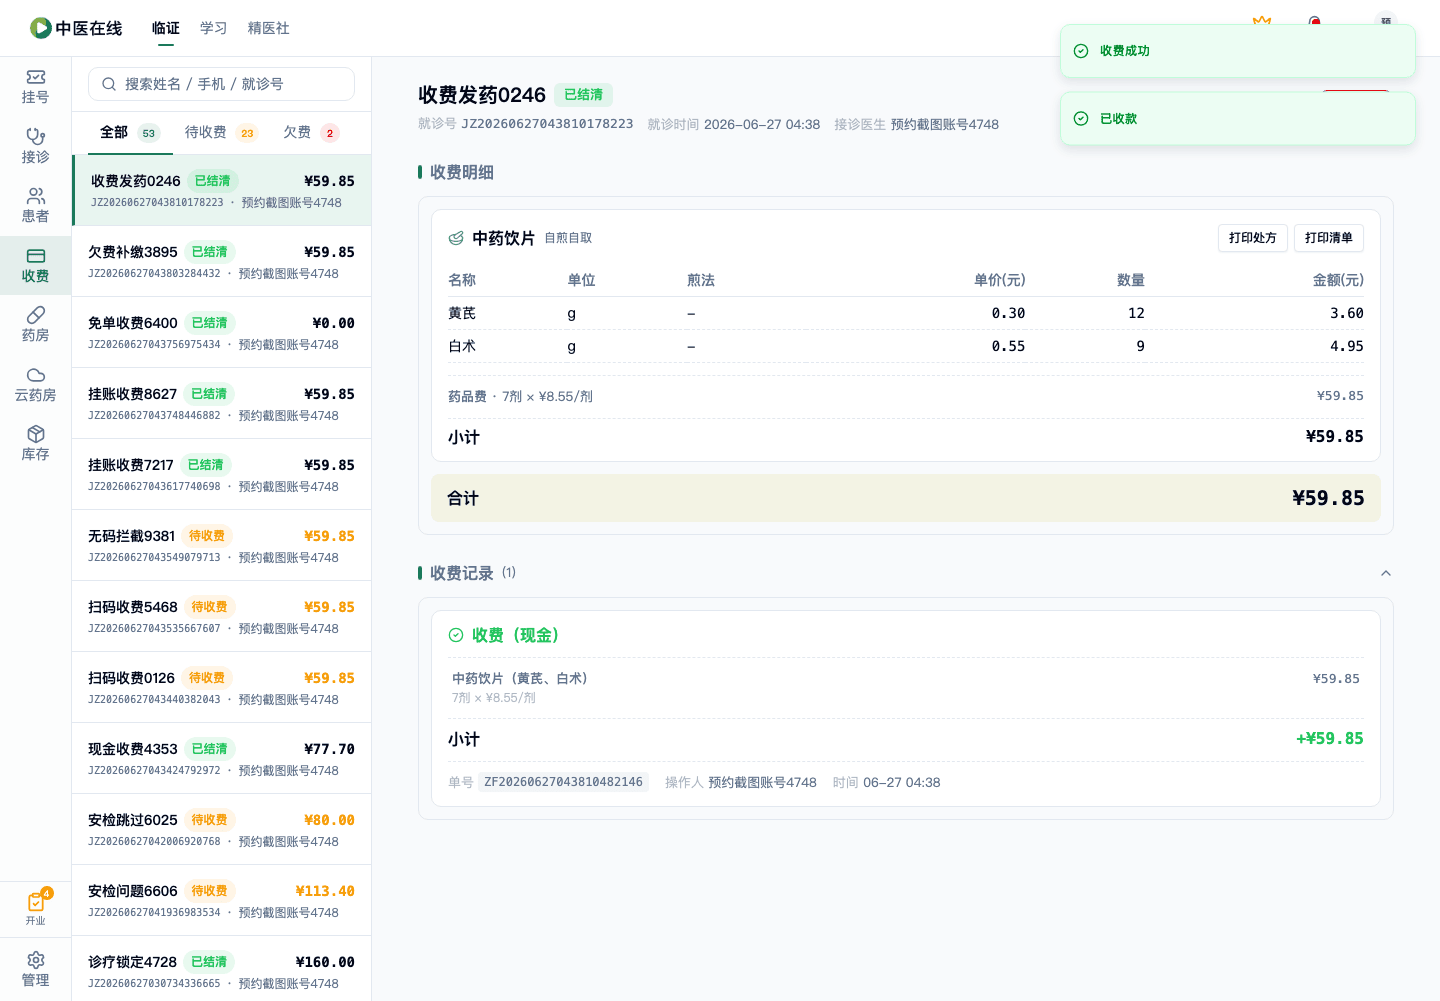Click the 已结清 badge beside title
1440x1001 pixels.
pos(583,95)
